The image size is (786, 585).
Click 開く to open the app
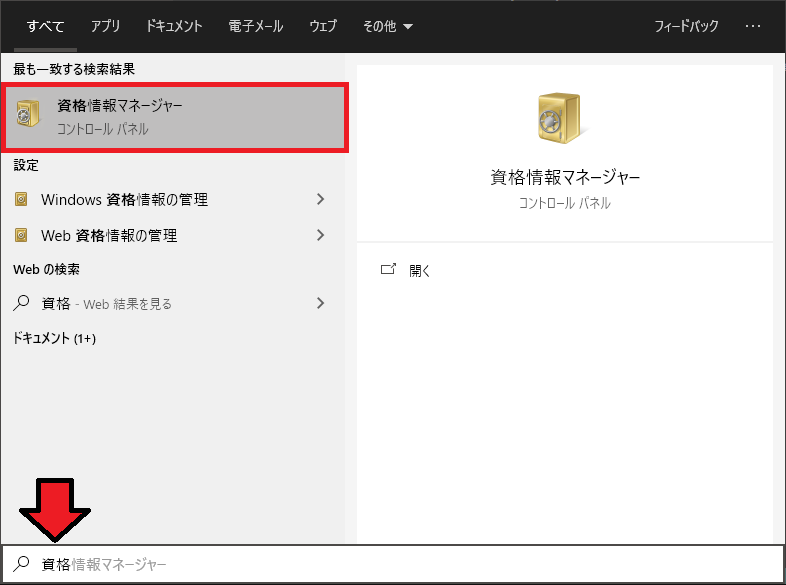click(420, 271)
